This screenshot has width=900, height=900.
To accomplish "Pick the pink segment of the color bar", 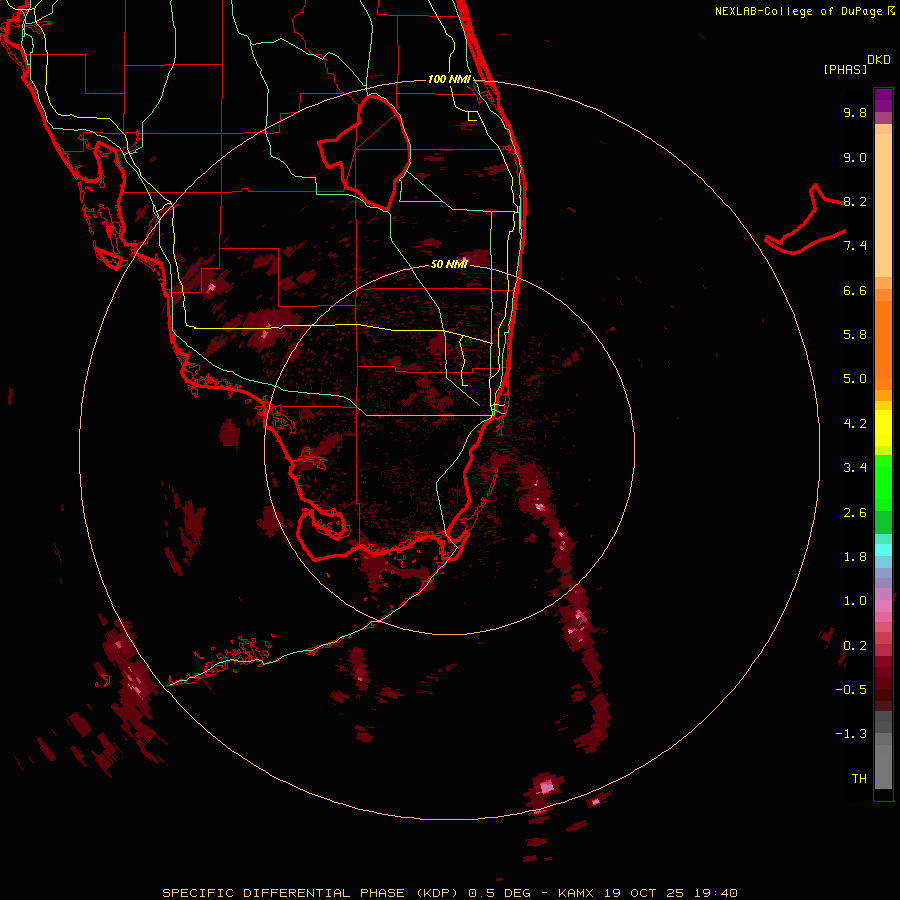I will coord(883,606).
